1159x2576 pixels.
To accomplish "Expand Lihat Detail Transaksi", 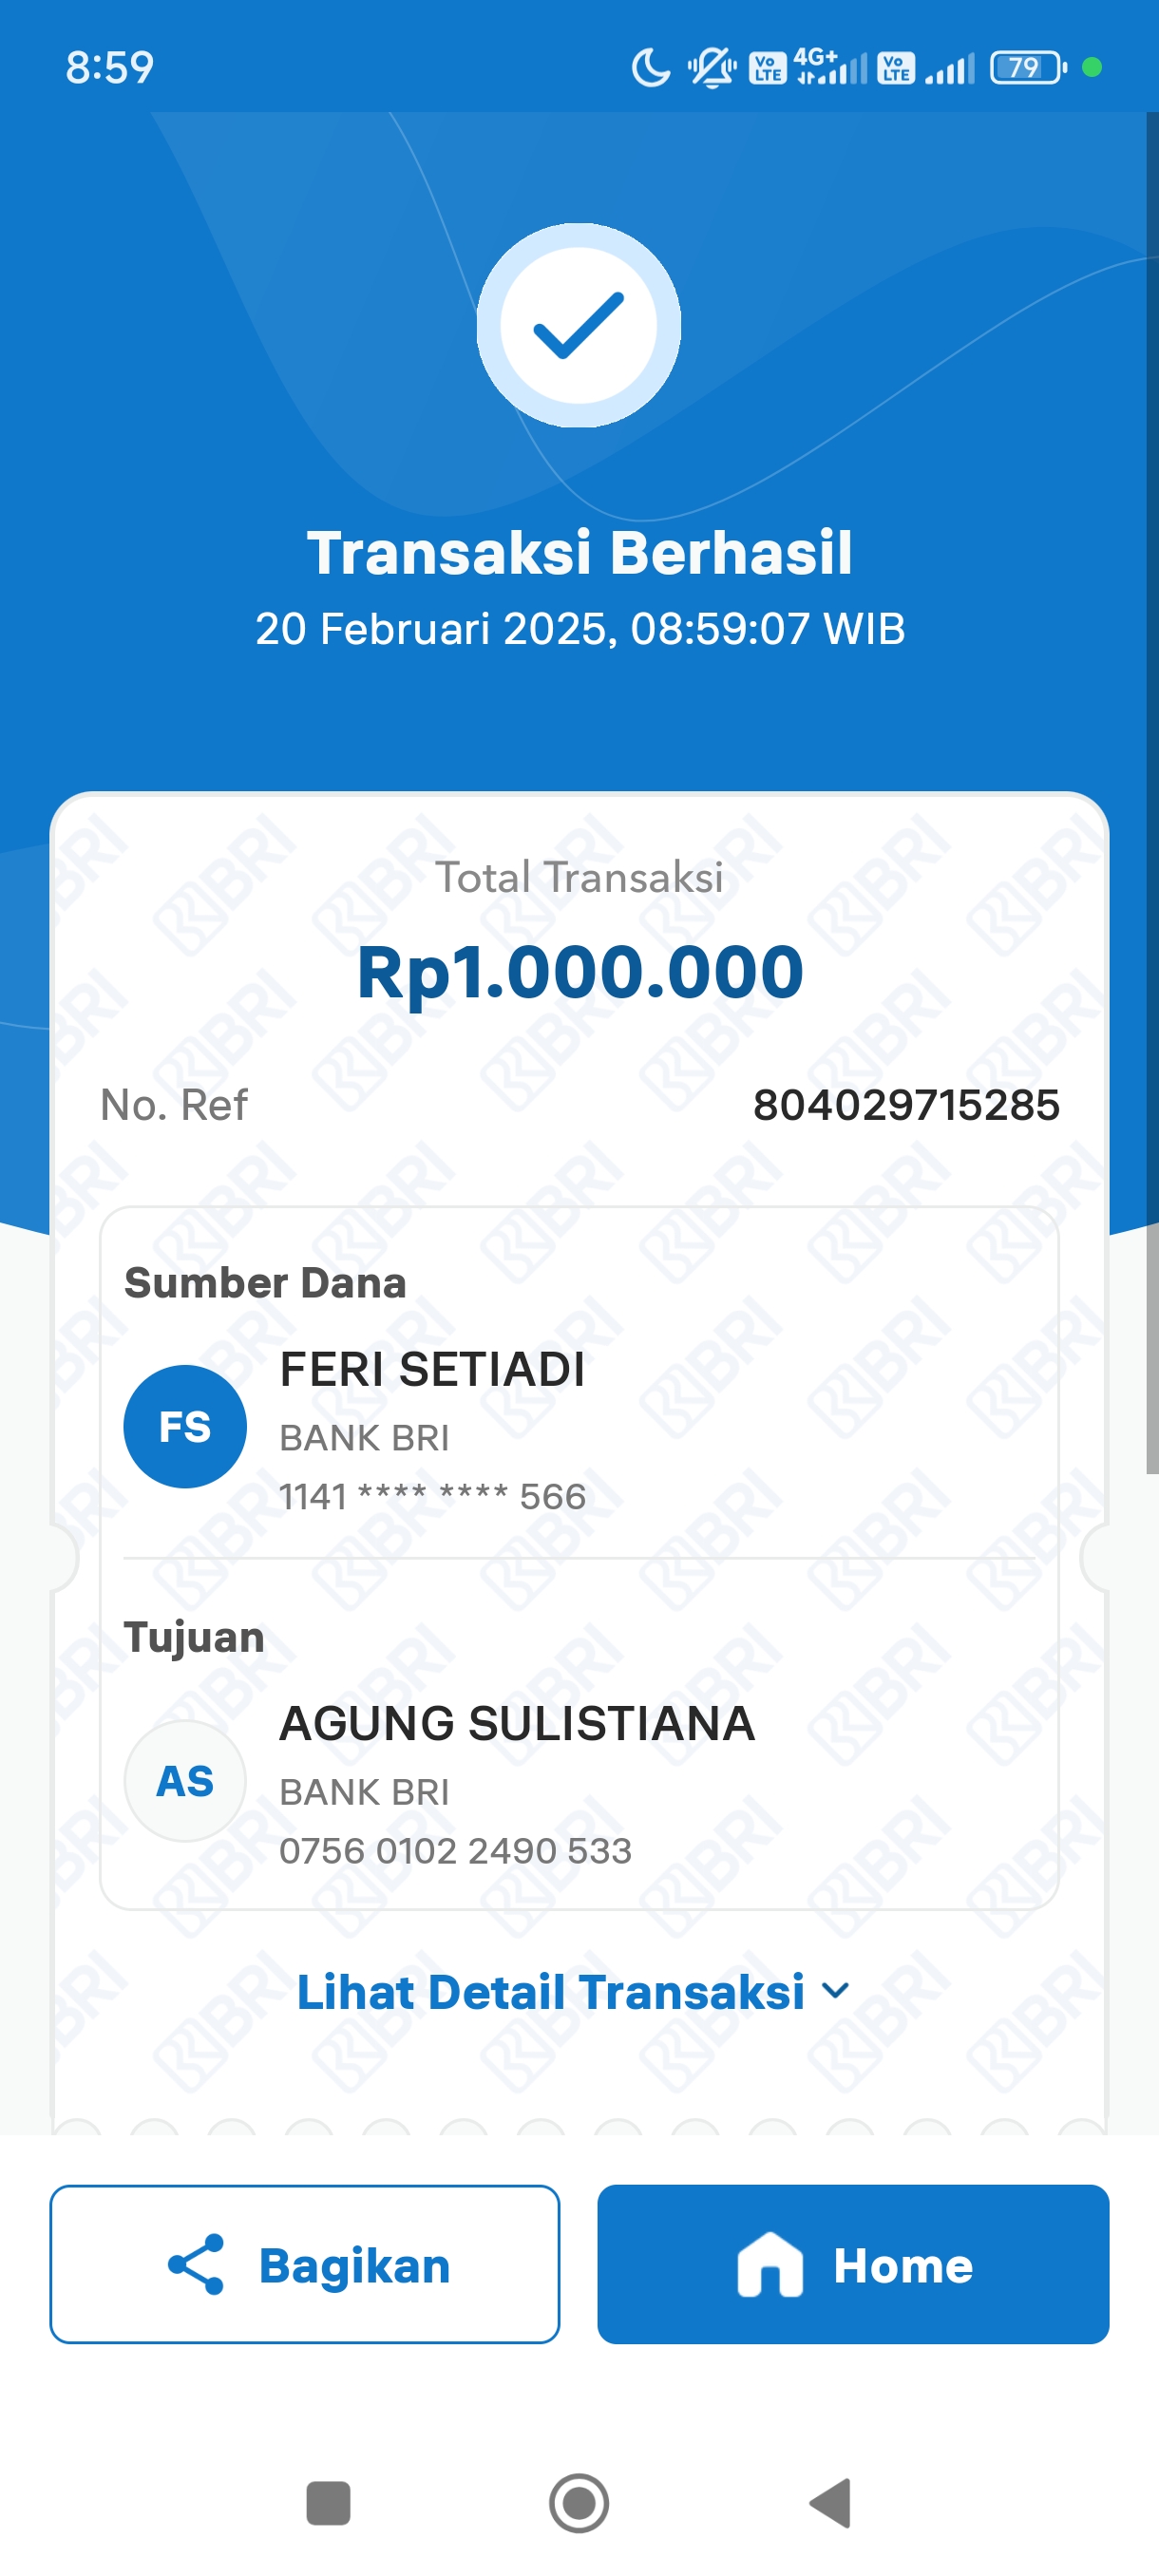I will tap(551, 1991).
